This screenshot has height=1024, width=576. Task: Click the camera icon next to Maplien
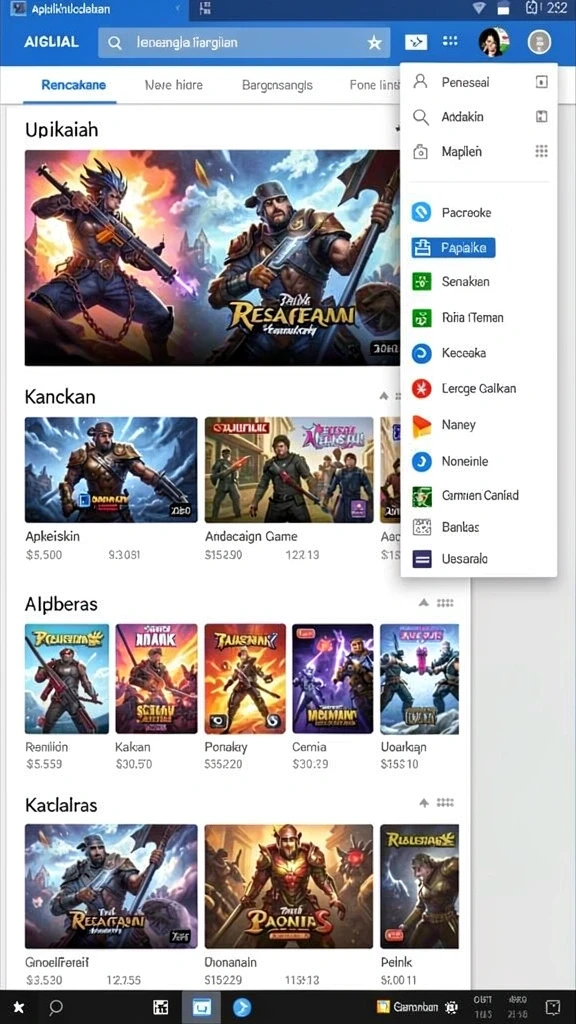421,152
